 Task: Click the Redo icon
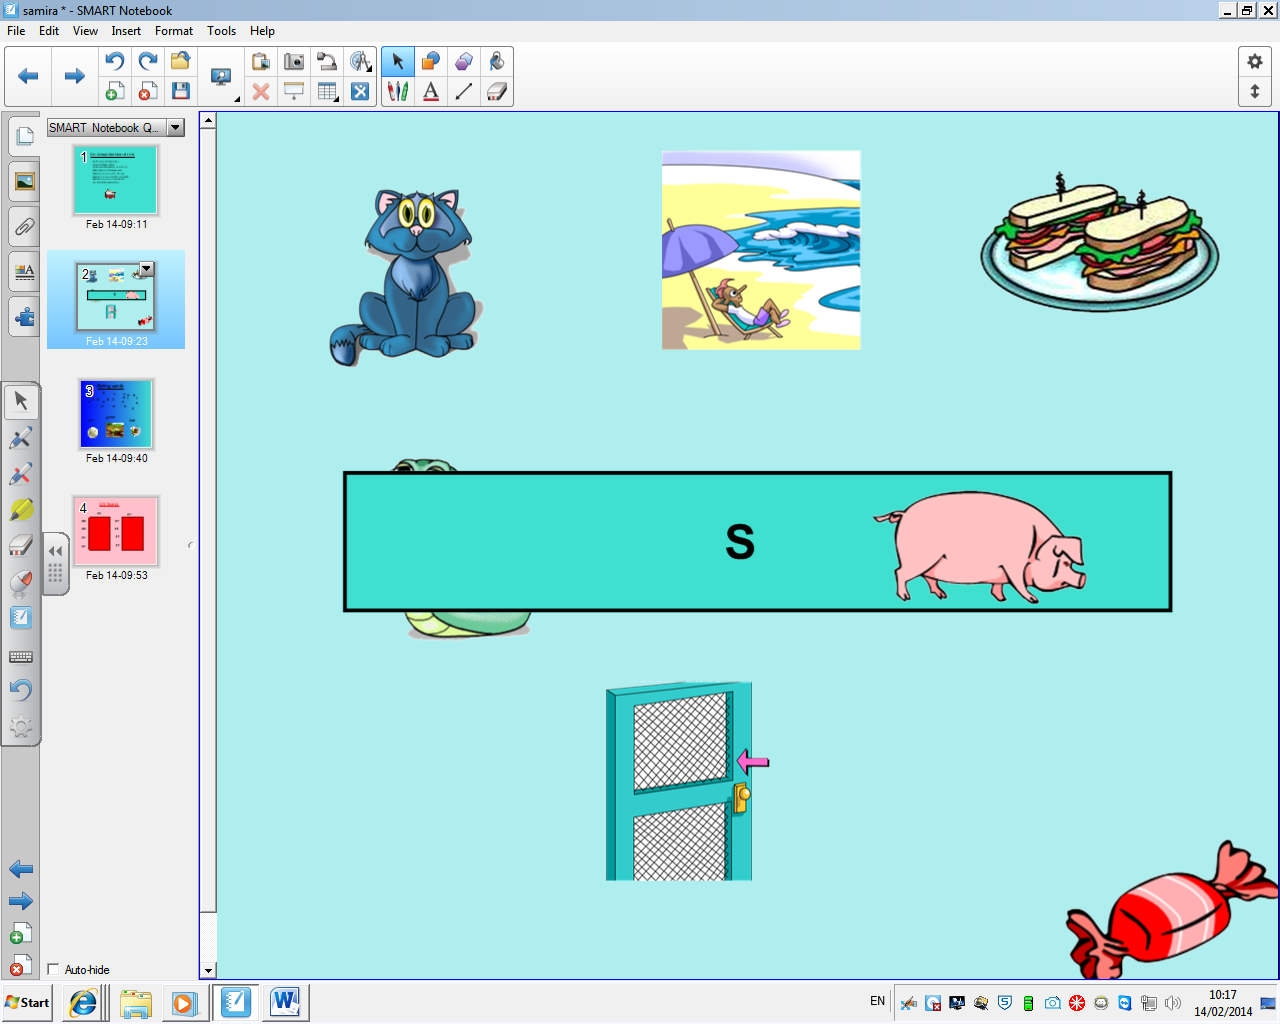coord(147,61)
